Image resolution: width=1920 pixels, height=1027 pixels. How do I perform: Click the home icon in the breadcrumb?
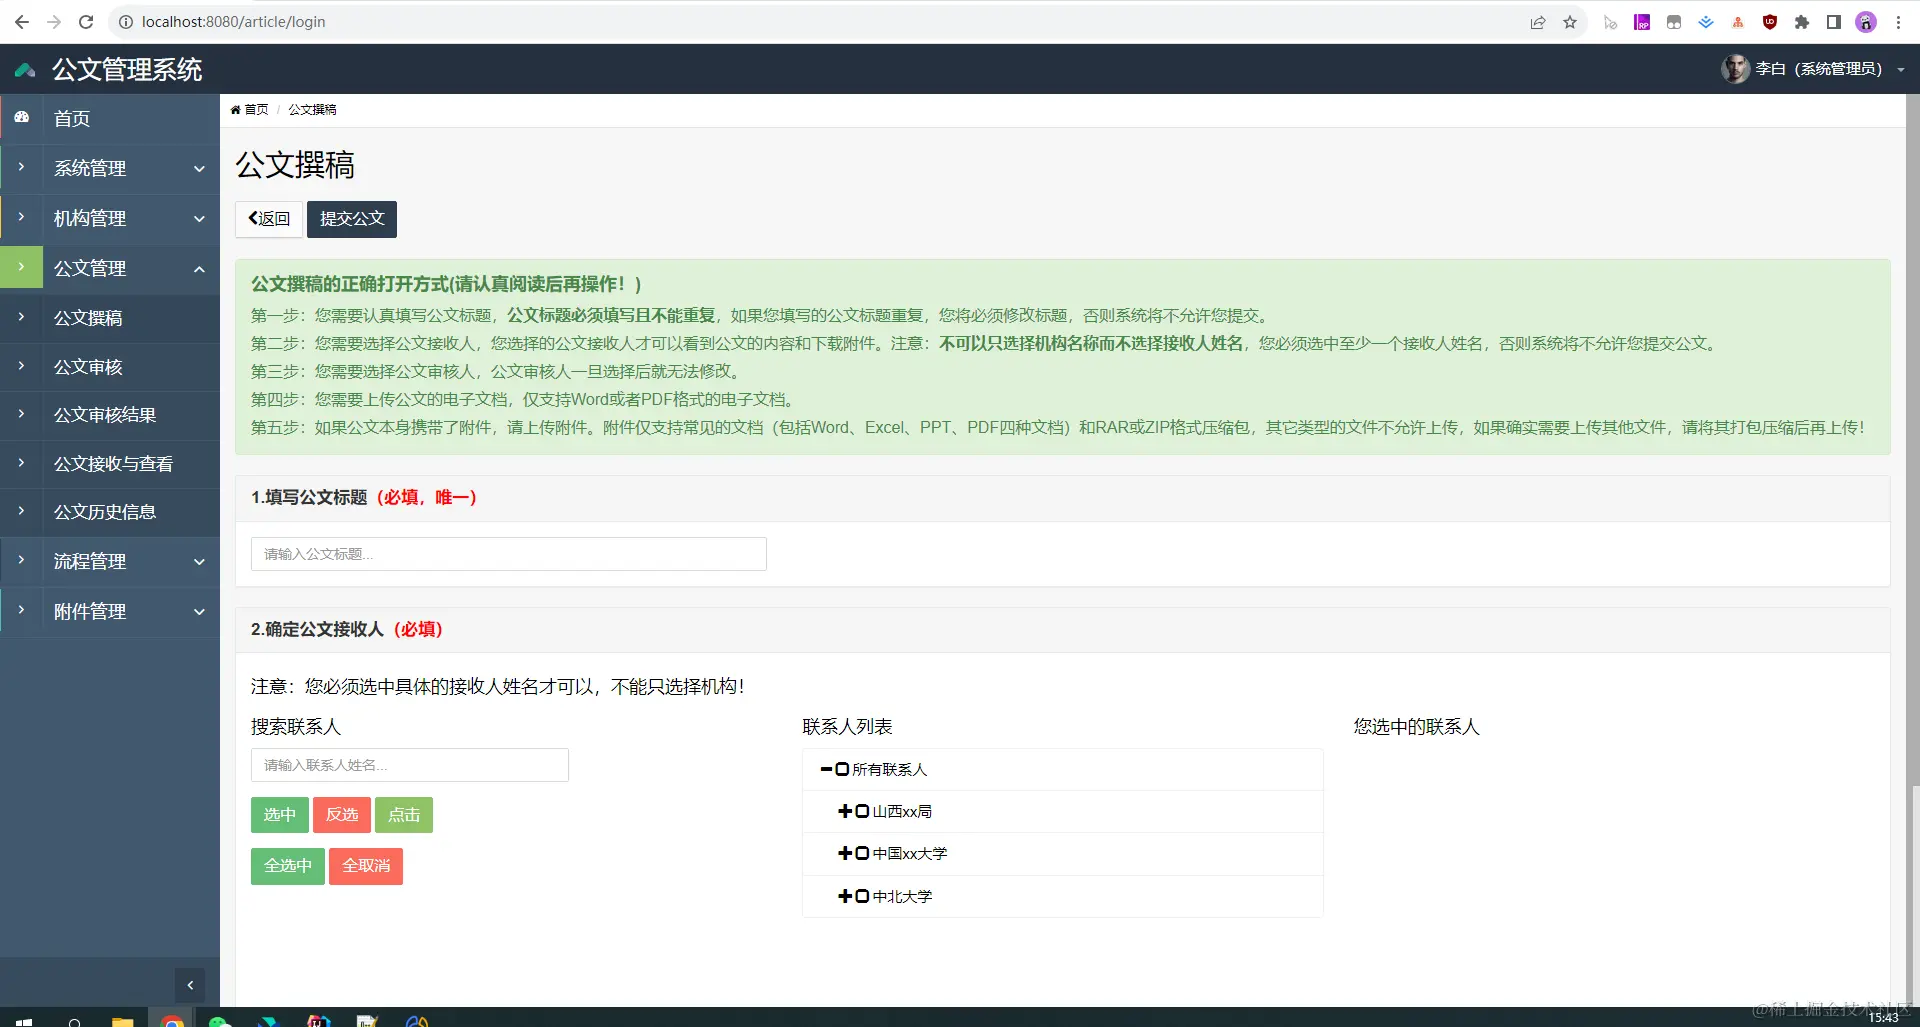236,109
